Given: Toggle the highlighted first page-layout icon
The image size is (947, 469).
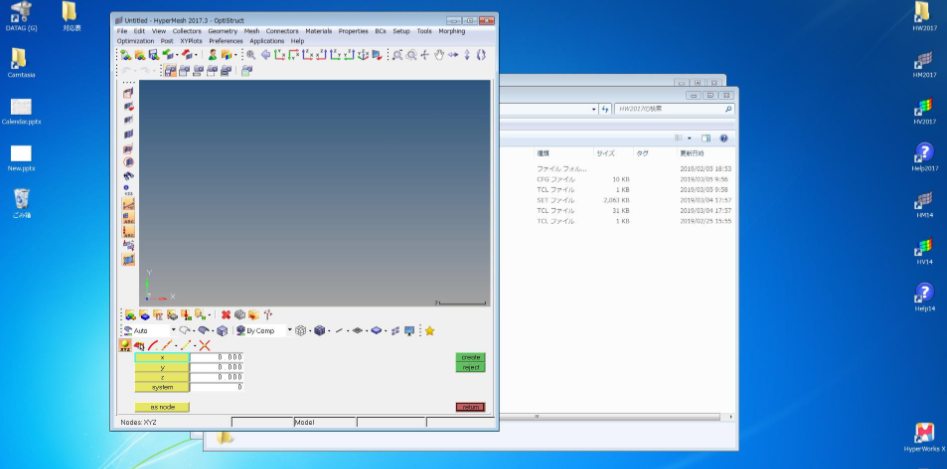Looking at the screenshot, I should pos(170,71).
